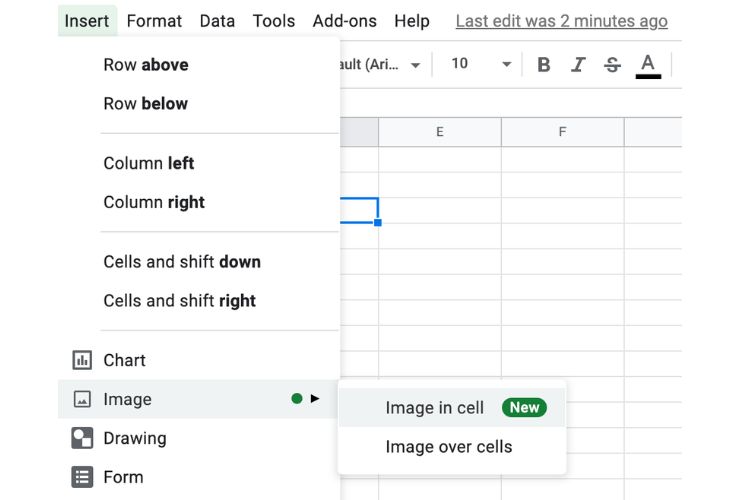Click the Drawing icon in menu
Viewport: 740px width, 500px height.
(x=82, y=438)
